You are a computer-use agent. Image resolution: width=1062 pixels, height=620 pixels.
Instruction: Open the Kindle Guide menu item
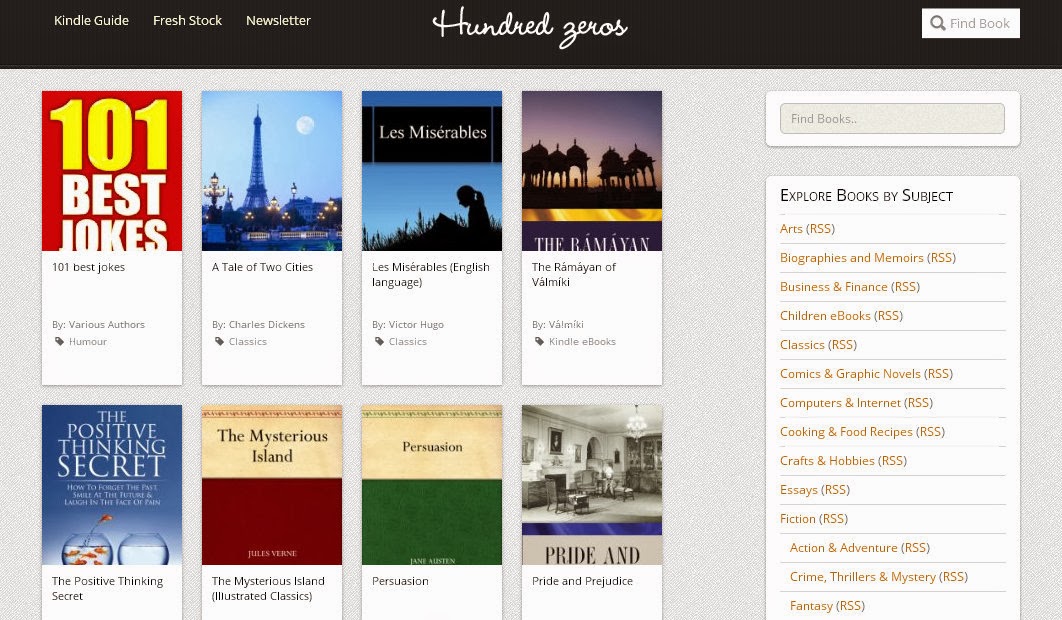(x=91, y=20)
